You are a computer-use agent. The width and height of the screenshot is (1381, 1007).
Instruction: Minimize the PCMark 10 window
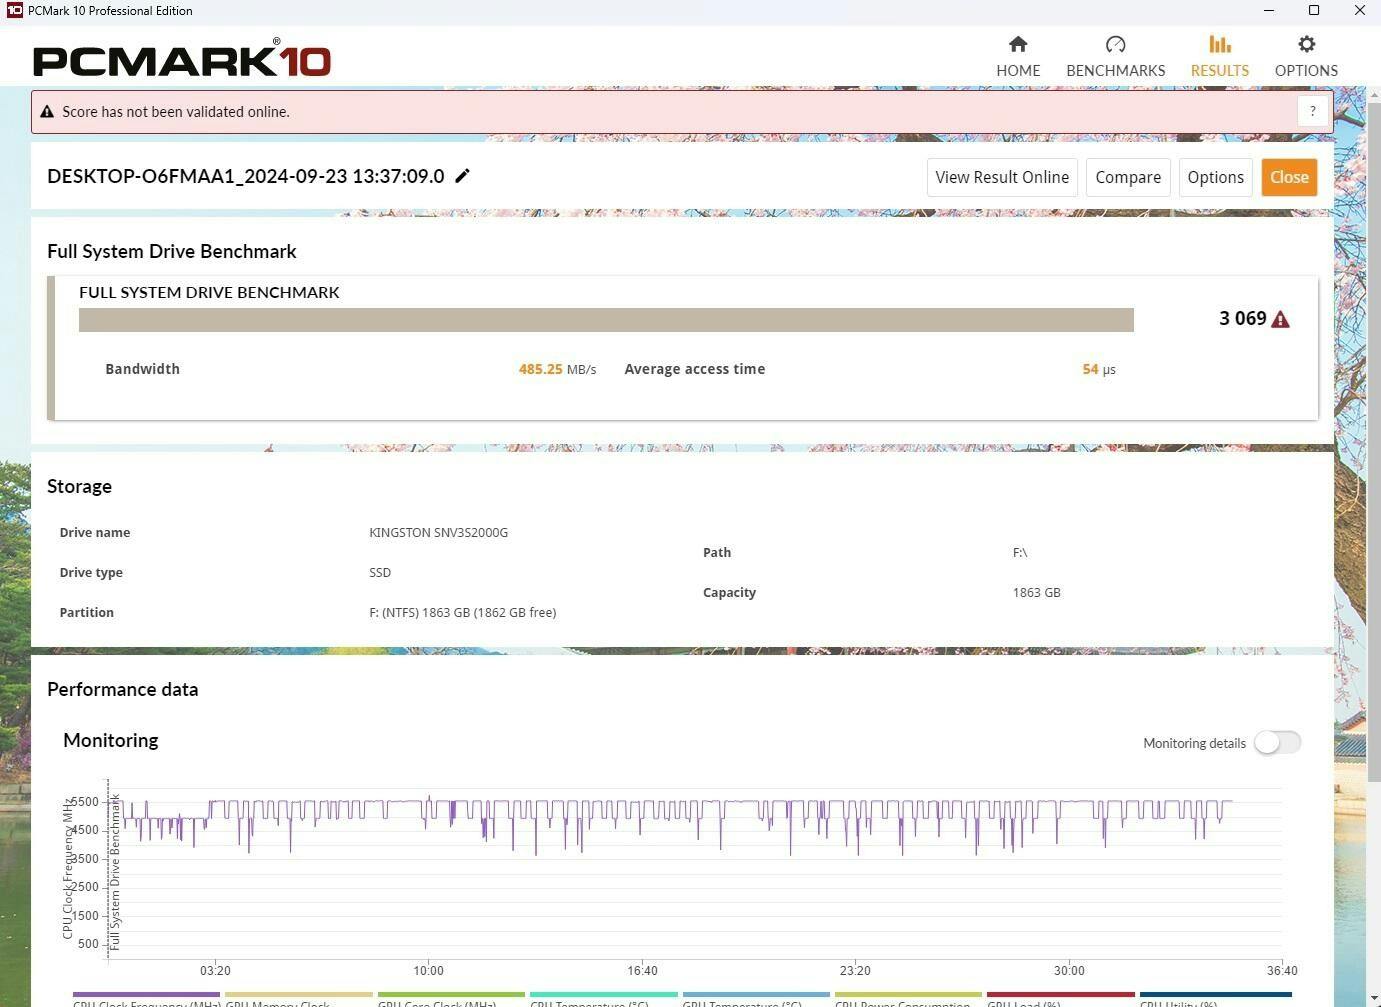tap(1269, 10)
